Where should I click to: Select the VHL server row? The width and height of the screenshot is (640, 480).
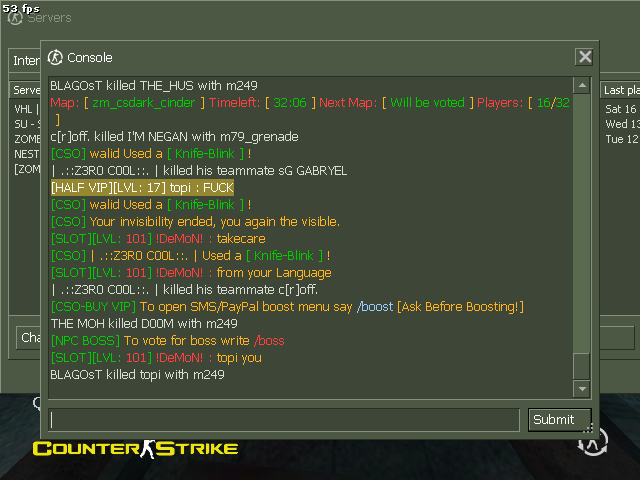click(26, 109)
